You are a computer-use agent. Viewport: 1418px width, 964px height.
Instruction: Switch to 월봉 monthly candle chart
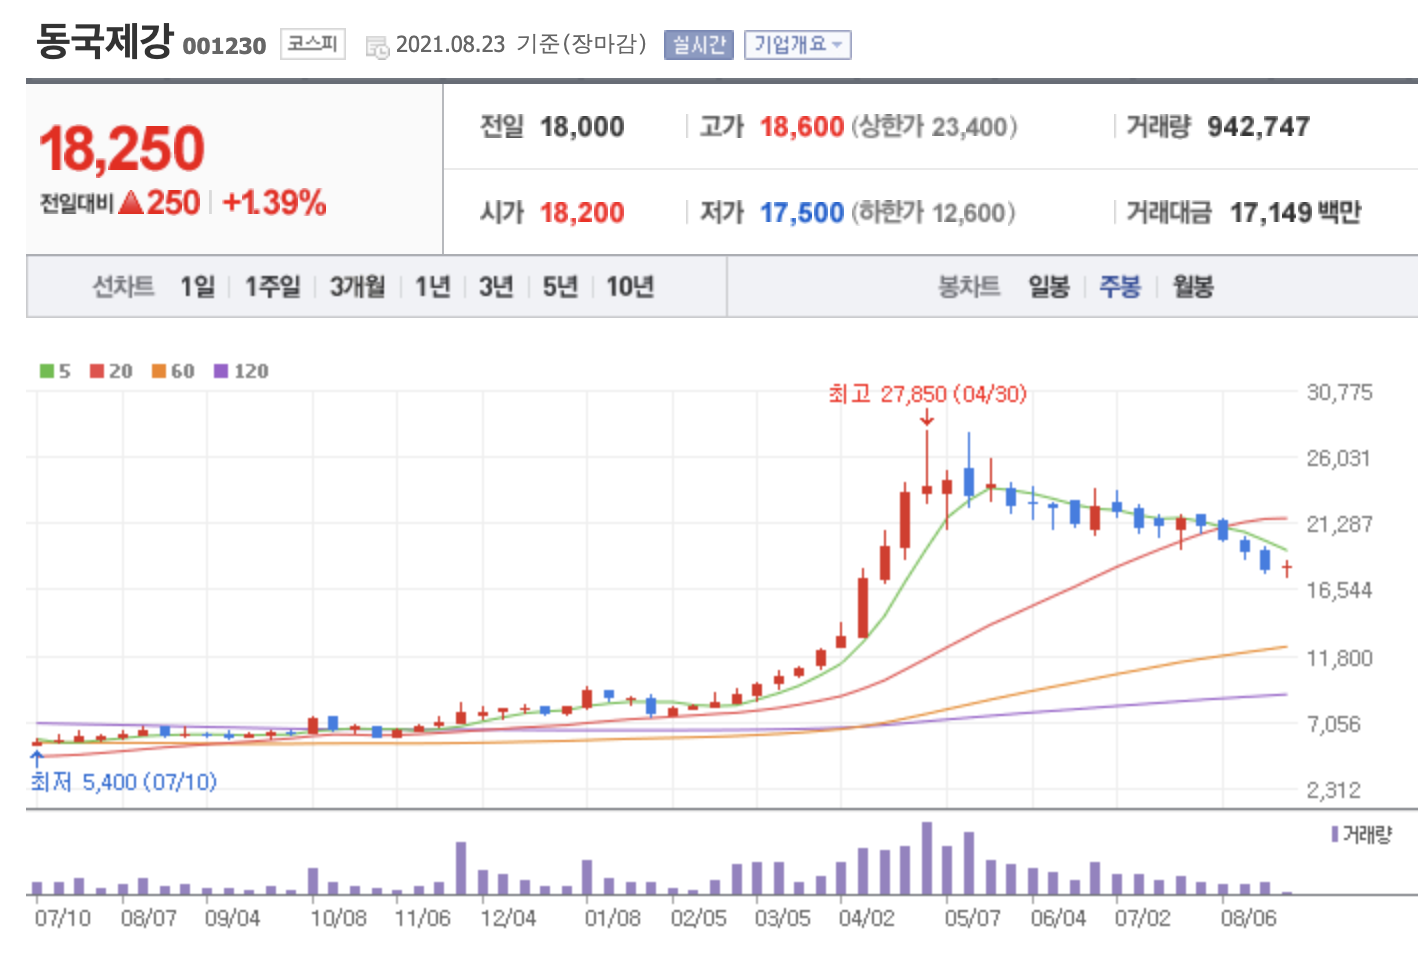point(1193,287)
